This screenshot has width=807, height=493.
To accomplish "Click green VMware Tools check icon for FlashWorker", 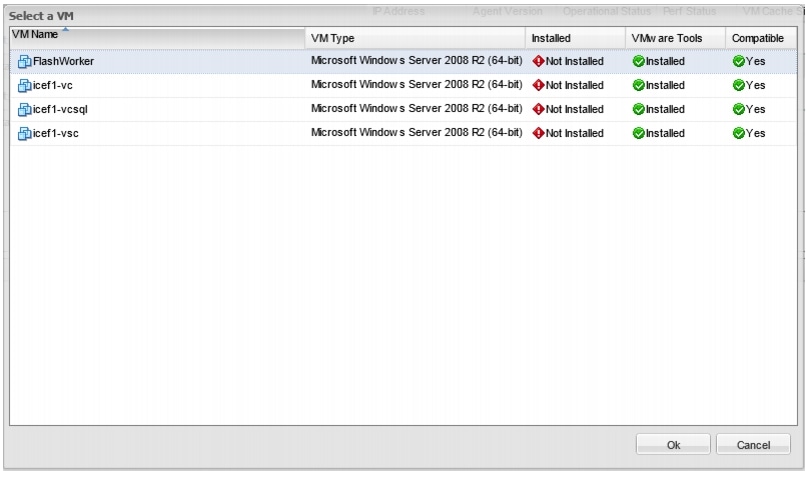I will point(639,61).
